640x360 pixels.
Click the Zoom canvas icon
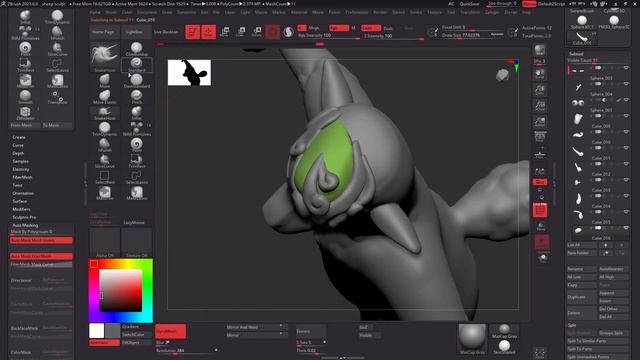coord(540,90)
